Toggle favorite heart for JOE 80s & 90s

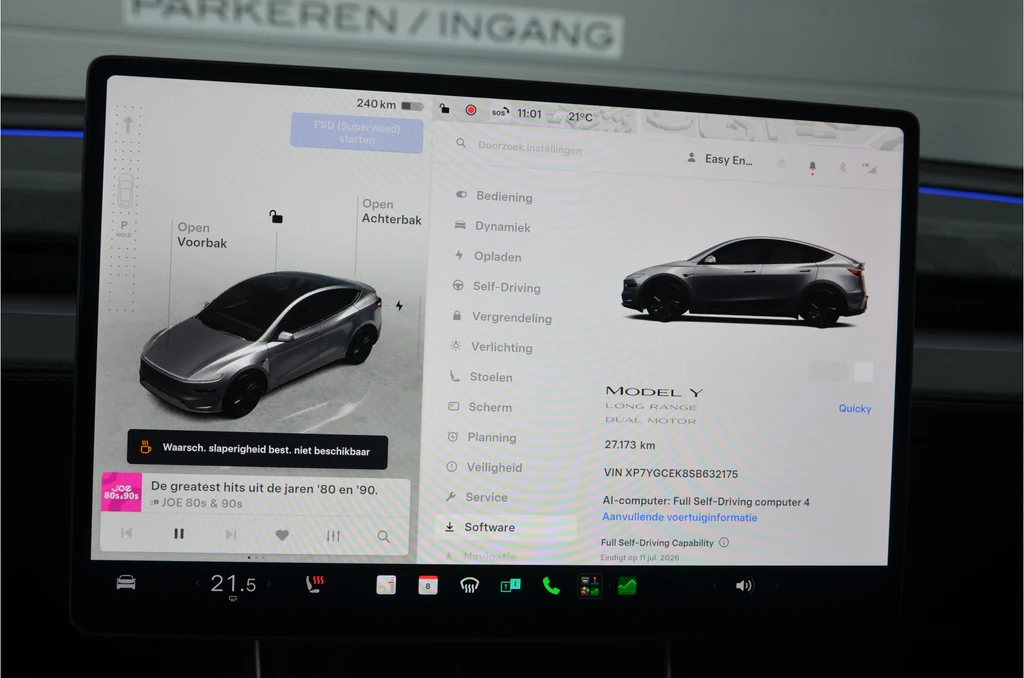[x=282, y=535]
